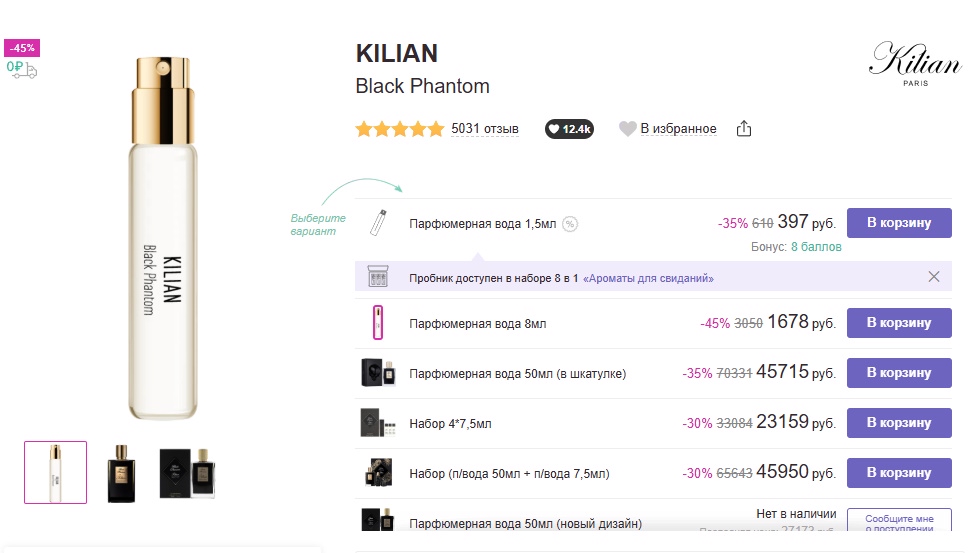This screenshot has height=553, width=980.
Task: Click 'Сообщите мне о поступлении' button
Action: point(899,521)
